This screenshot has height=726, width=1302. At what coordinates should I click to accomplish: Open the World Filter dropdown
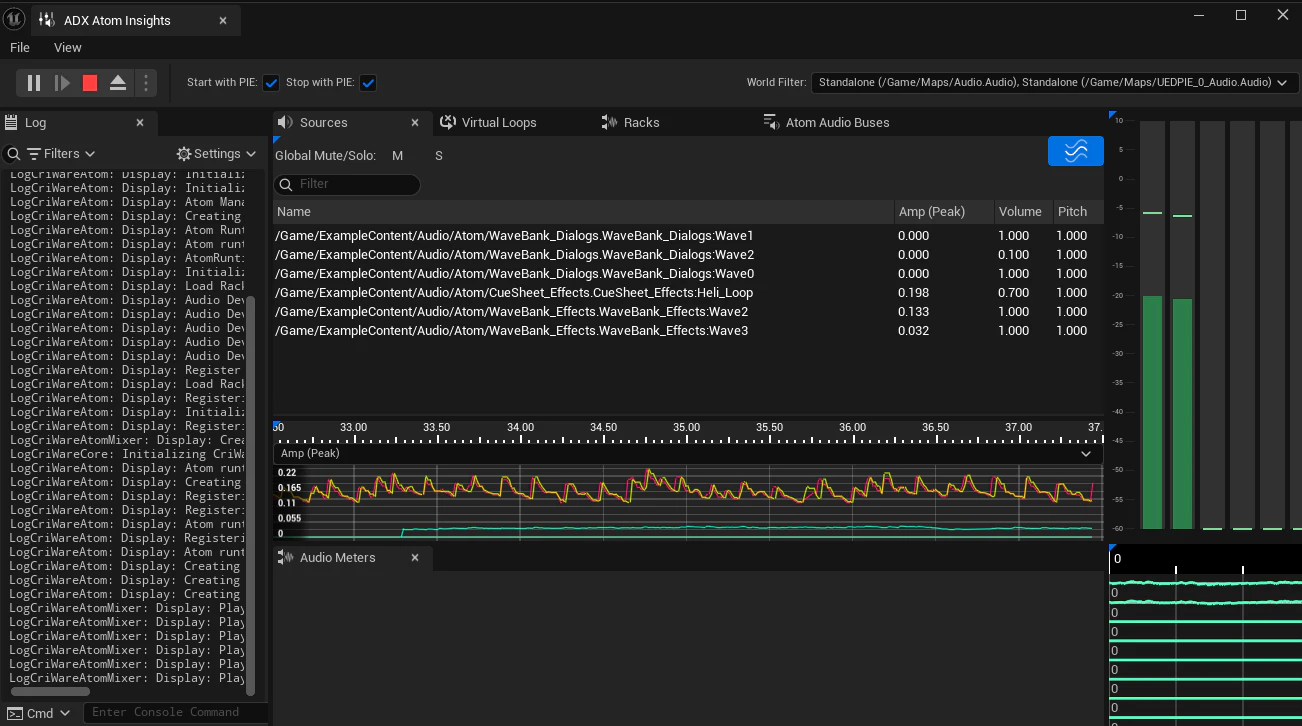click(1055, 83)
